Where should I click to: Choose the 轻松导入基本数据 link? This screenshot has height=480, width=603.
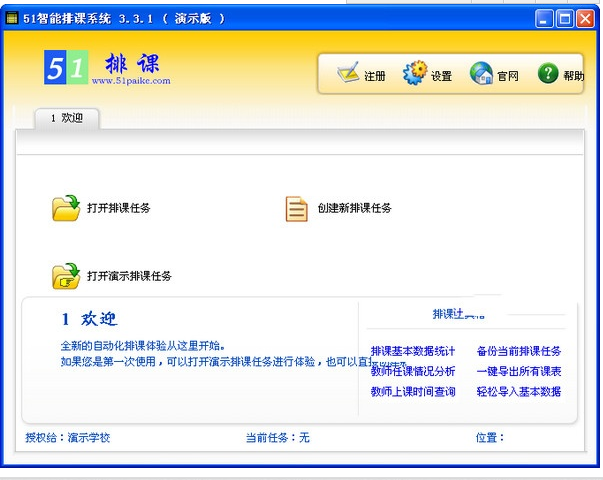(x=518, y=391)
